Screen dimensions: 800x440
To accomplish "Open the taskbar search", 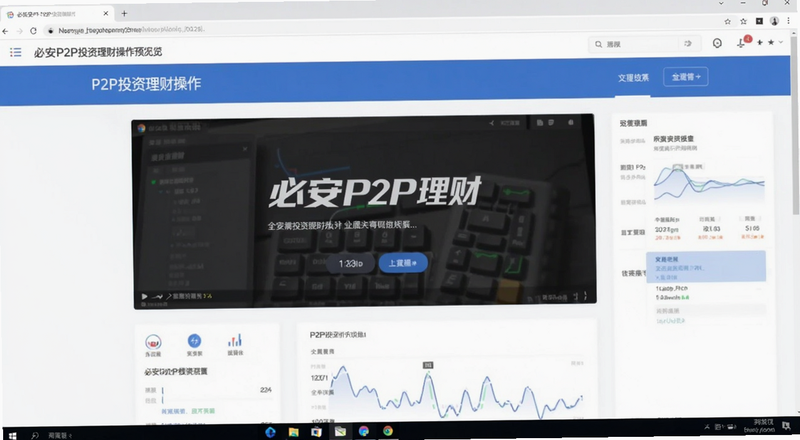I will point(35,435).
